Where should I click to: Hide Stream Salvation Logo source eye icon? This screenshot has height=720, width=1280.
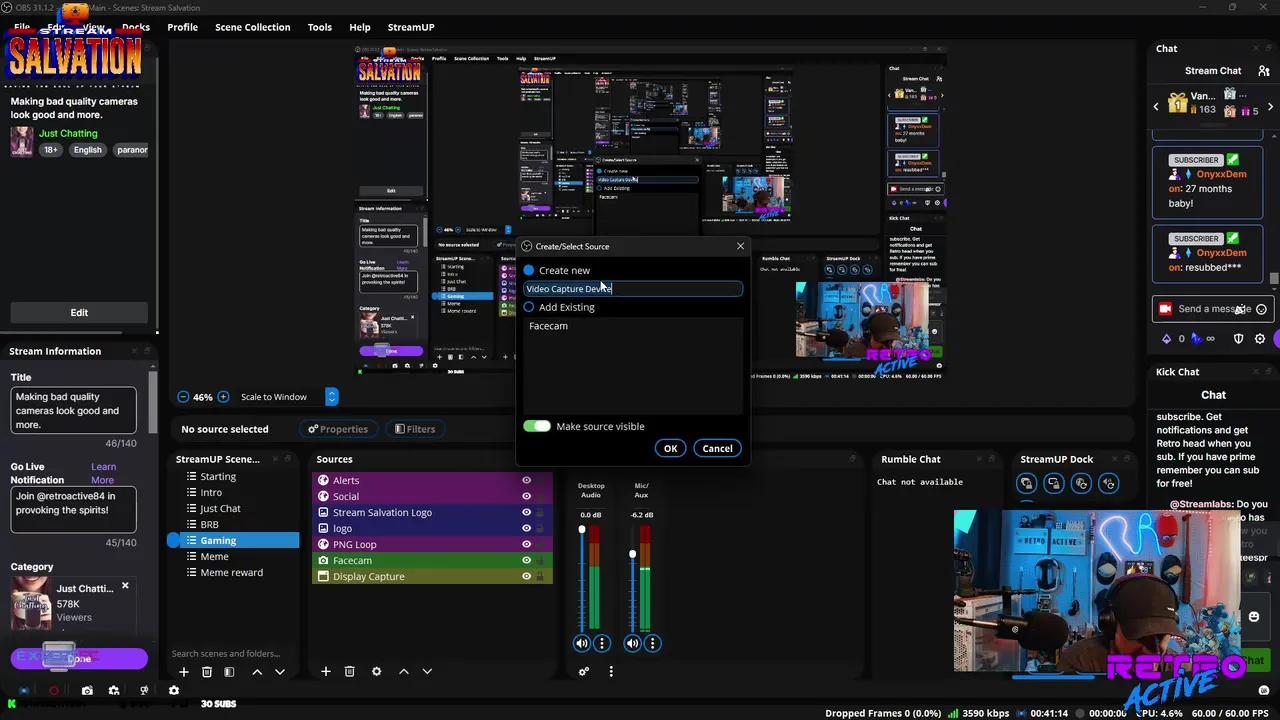tap(526, 513)
